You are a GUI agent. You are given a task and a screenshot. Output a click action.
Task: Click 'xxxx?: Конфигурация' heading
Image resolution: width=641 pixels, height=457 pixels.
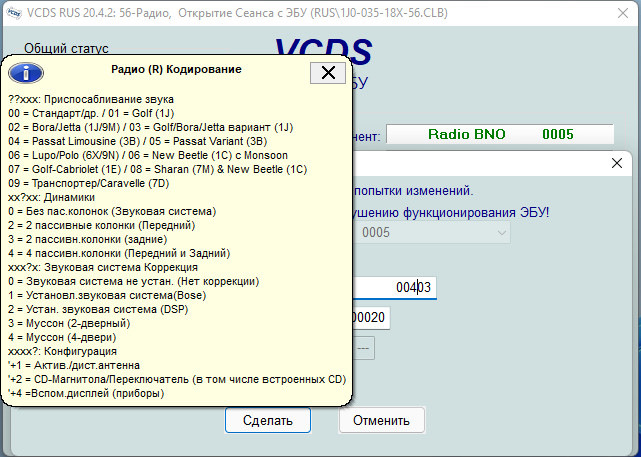[x=62, y=351]
